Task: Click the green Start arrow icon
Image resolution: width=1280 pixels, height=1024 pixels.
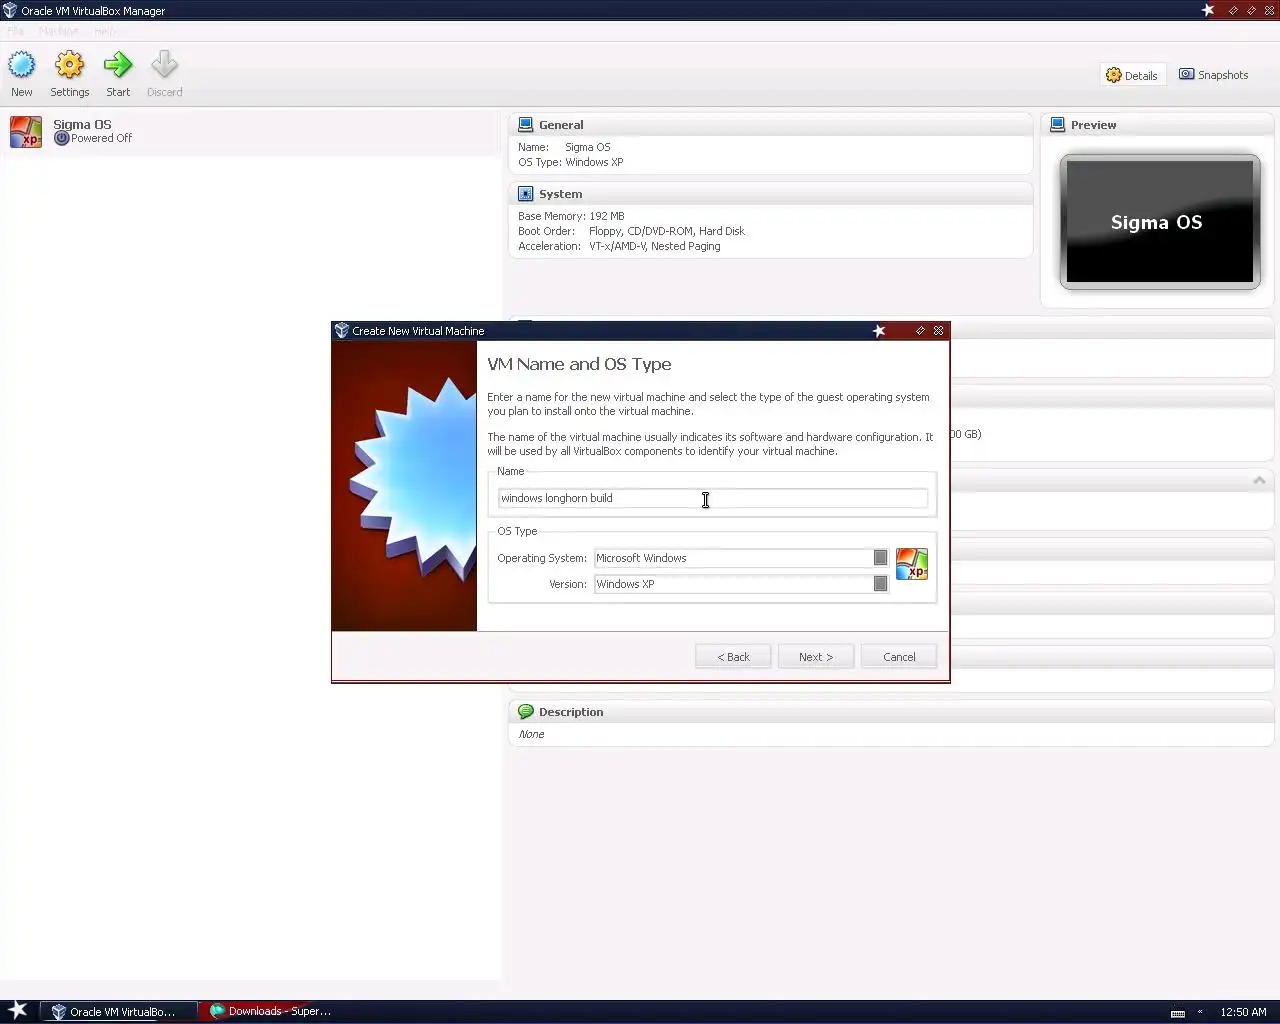Action: click(x=118, y=66)
